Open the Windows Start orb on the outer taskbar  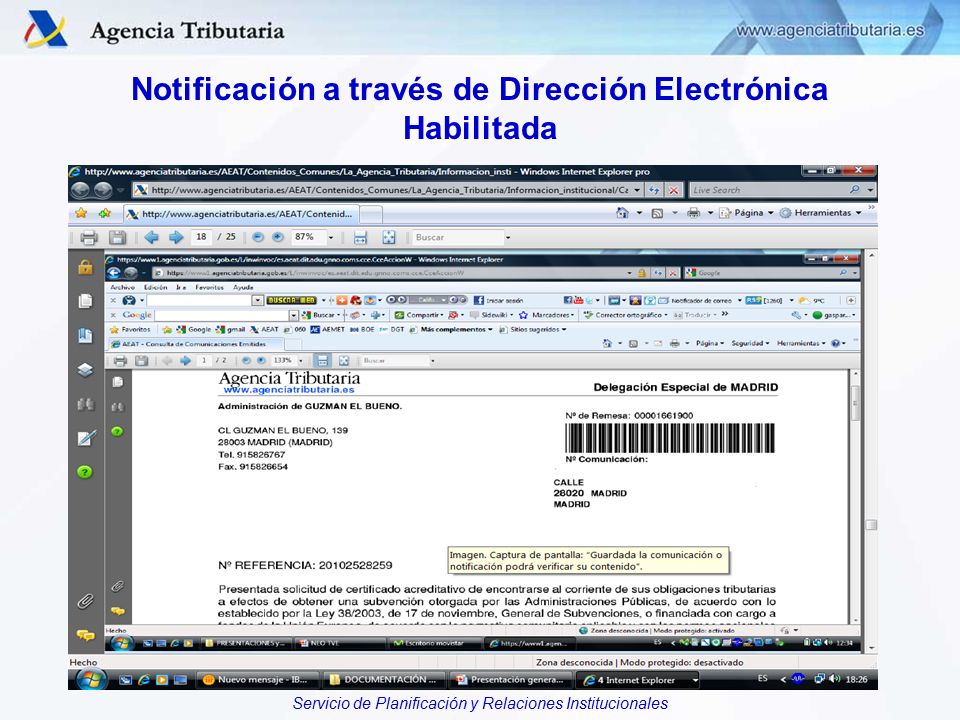coord(91,679)
